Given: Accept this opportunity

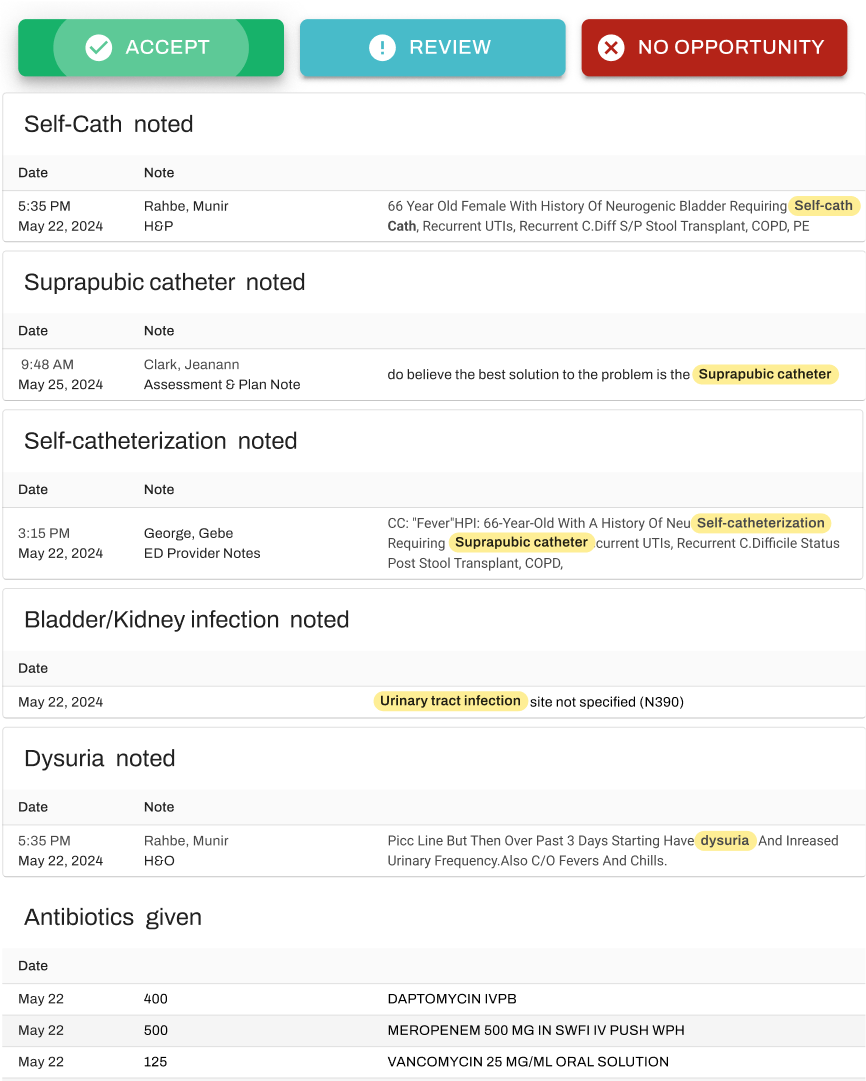Looking at the screenshot, I should 151,48.
